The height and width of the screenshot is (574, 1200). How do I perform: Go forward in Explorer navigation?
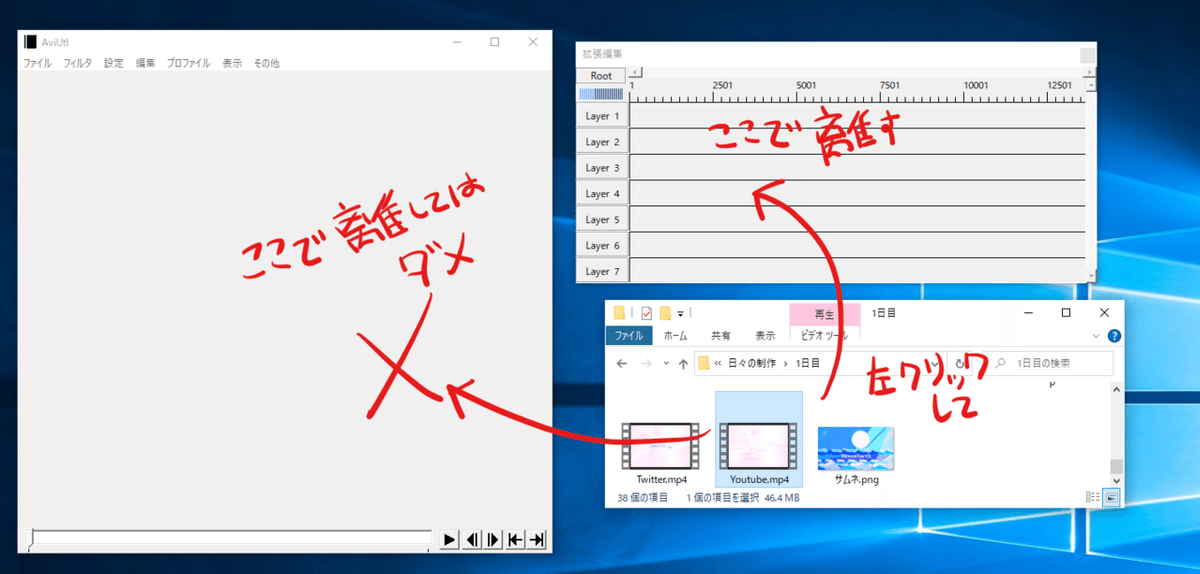(x=647, y=363)
